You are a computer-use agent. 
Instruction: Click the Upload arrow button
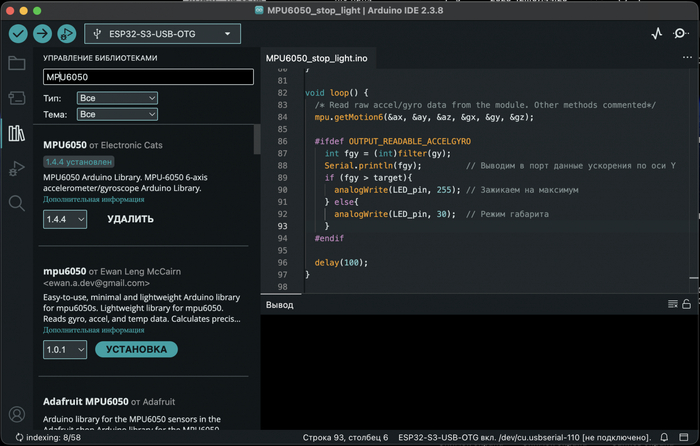tap(42, 33)
